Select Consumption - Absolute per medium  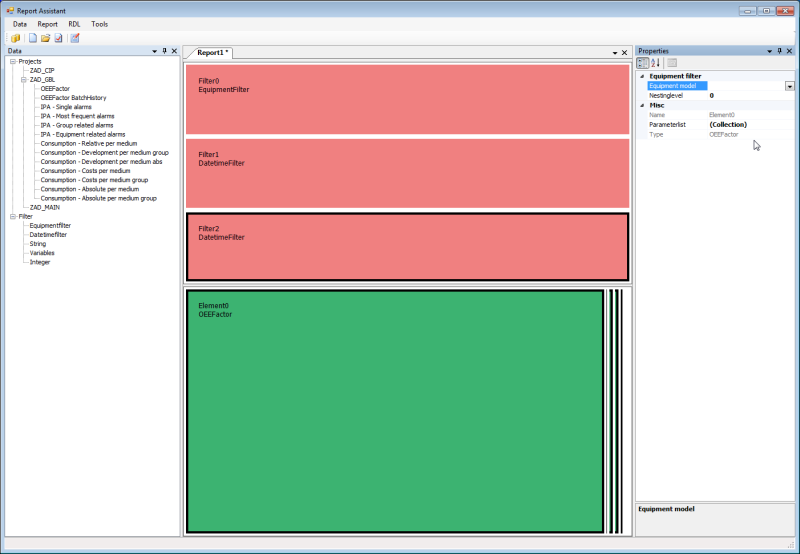(90, 189)
